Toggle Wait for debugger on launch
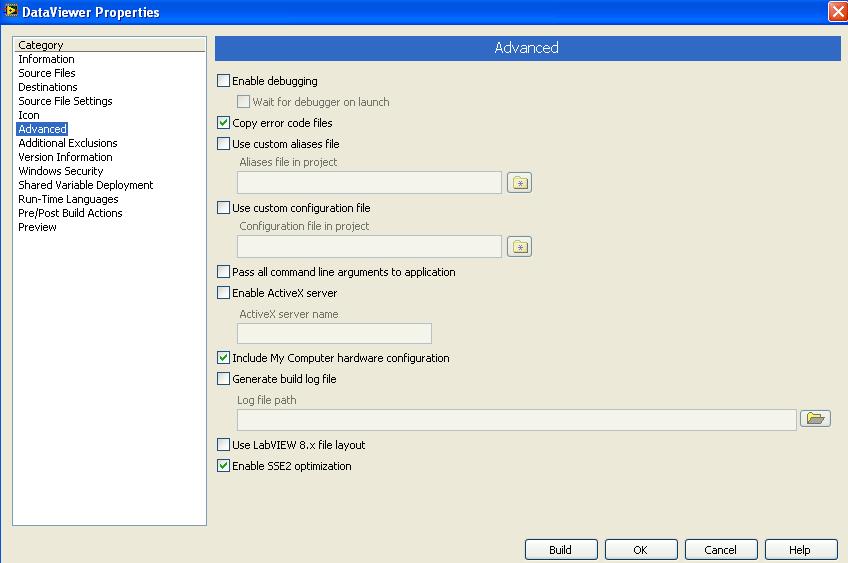This screenshot has height=563, width=848. pos(243,102)
